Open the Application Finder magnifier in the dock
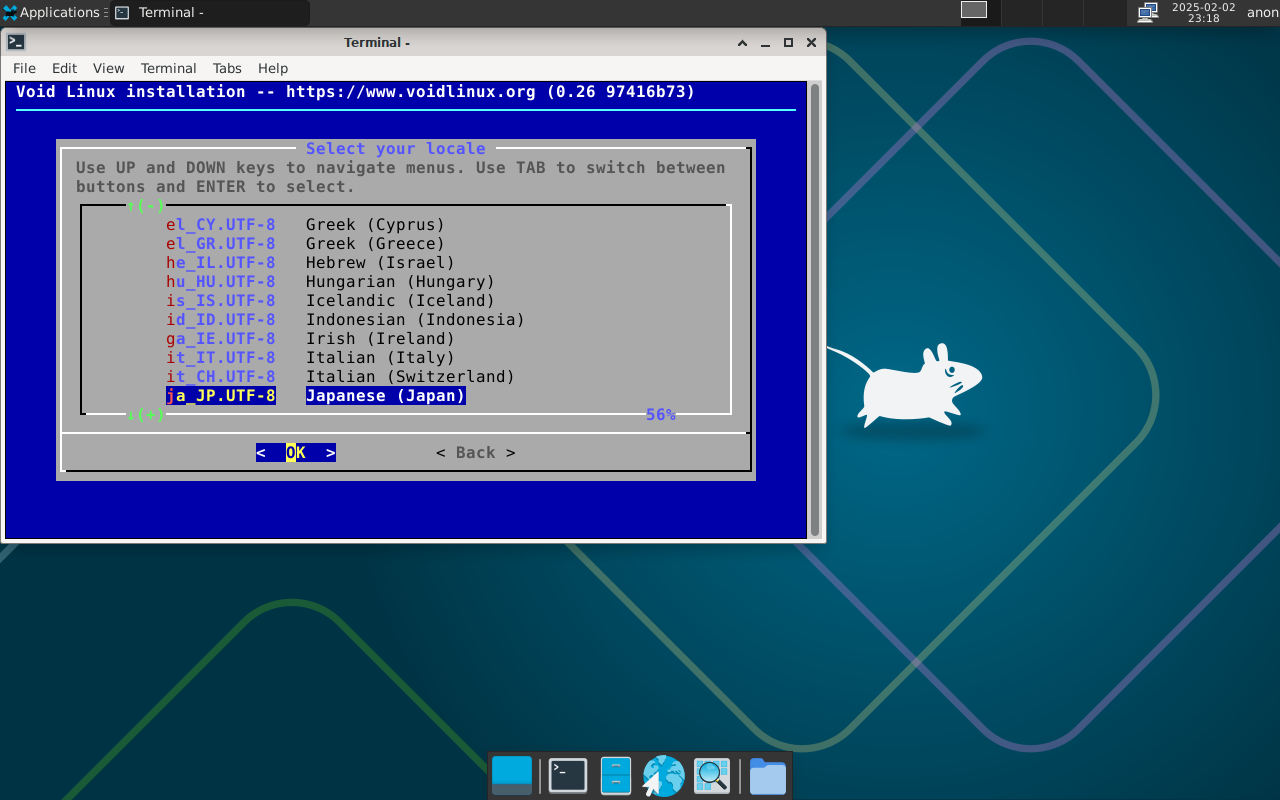 point(712,776)
